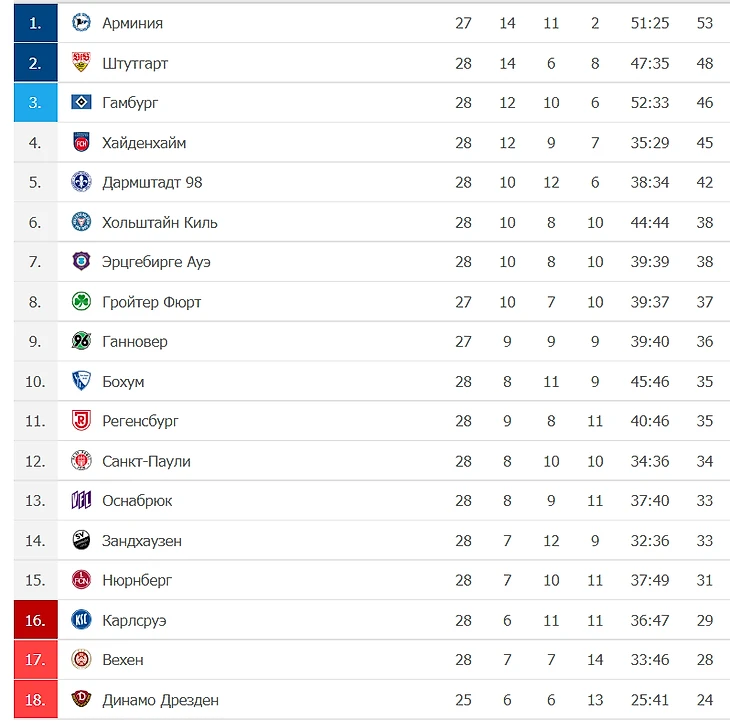Click the Osnabrück VfL logo icon
This screenshot has width=730, height=721.
pos(81,500)
